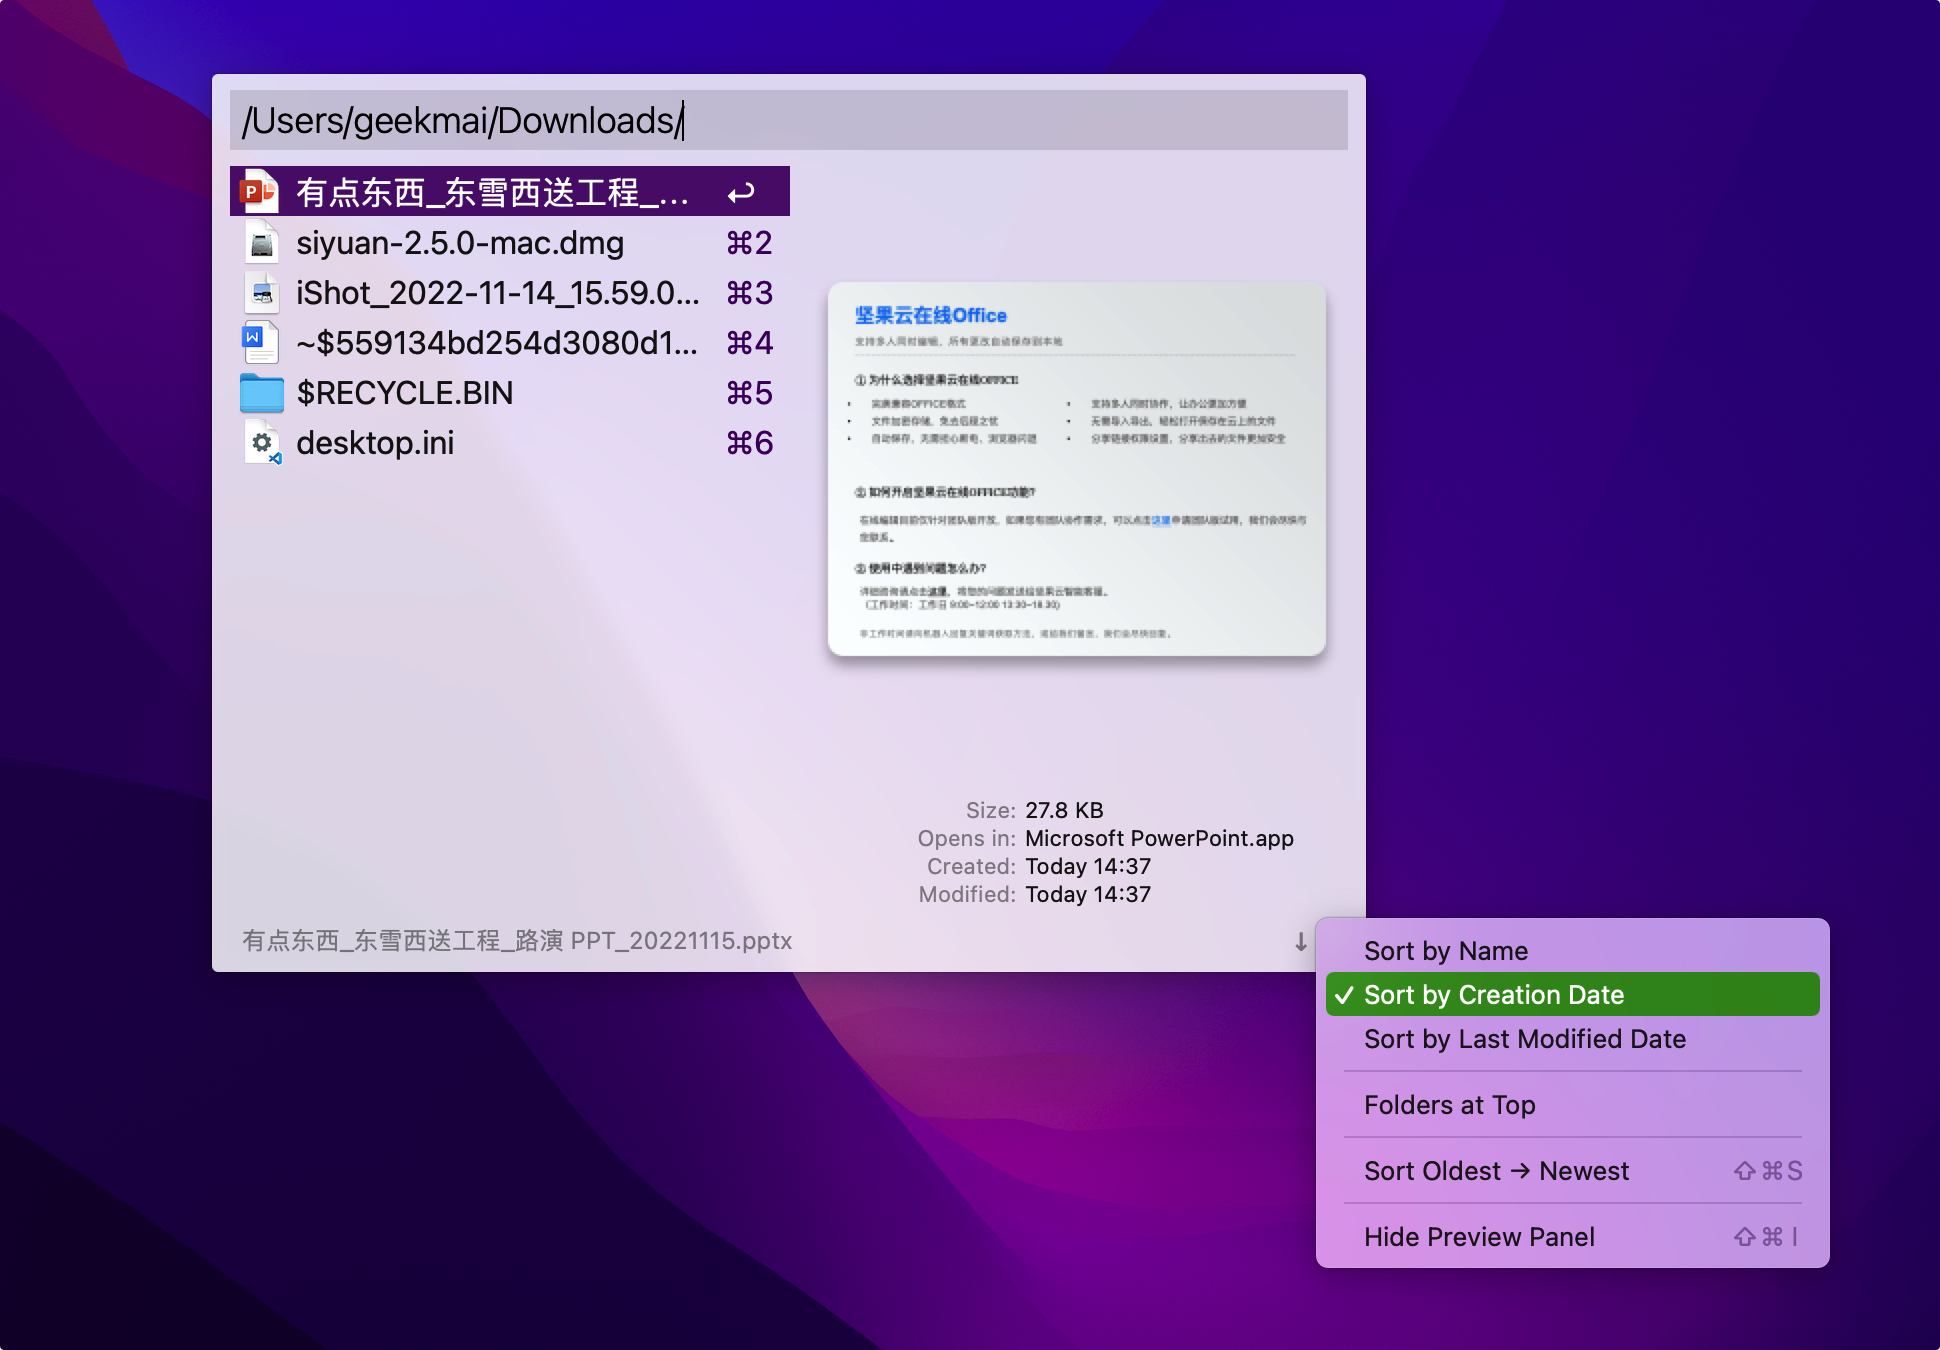Click the image file icon for iShot_2022-11-14
Viewport: 1940px width, 1350px height.
[x=262, y=293]
